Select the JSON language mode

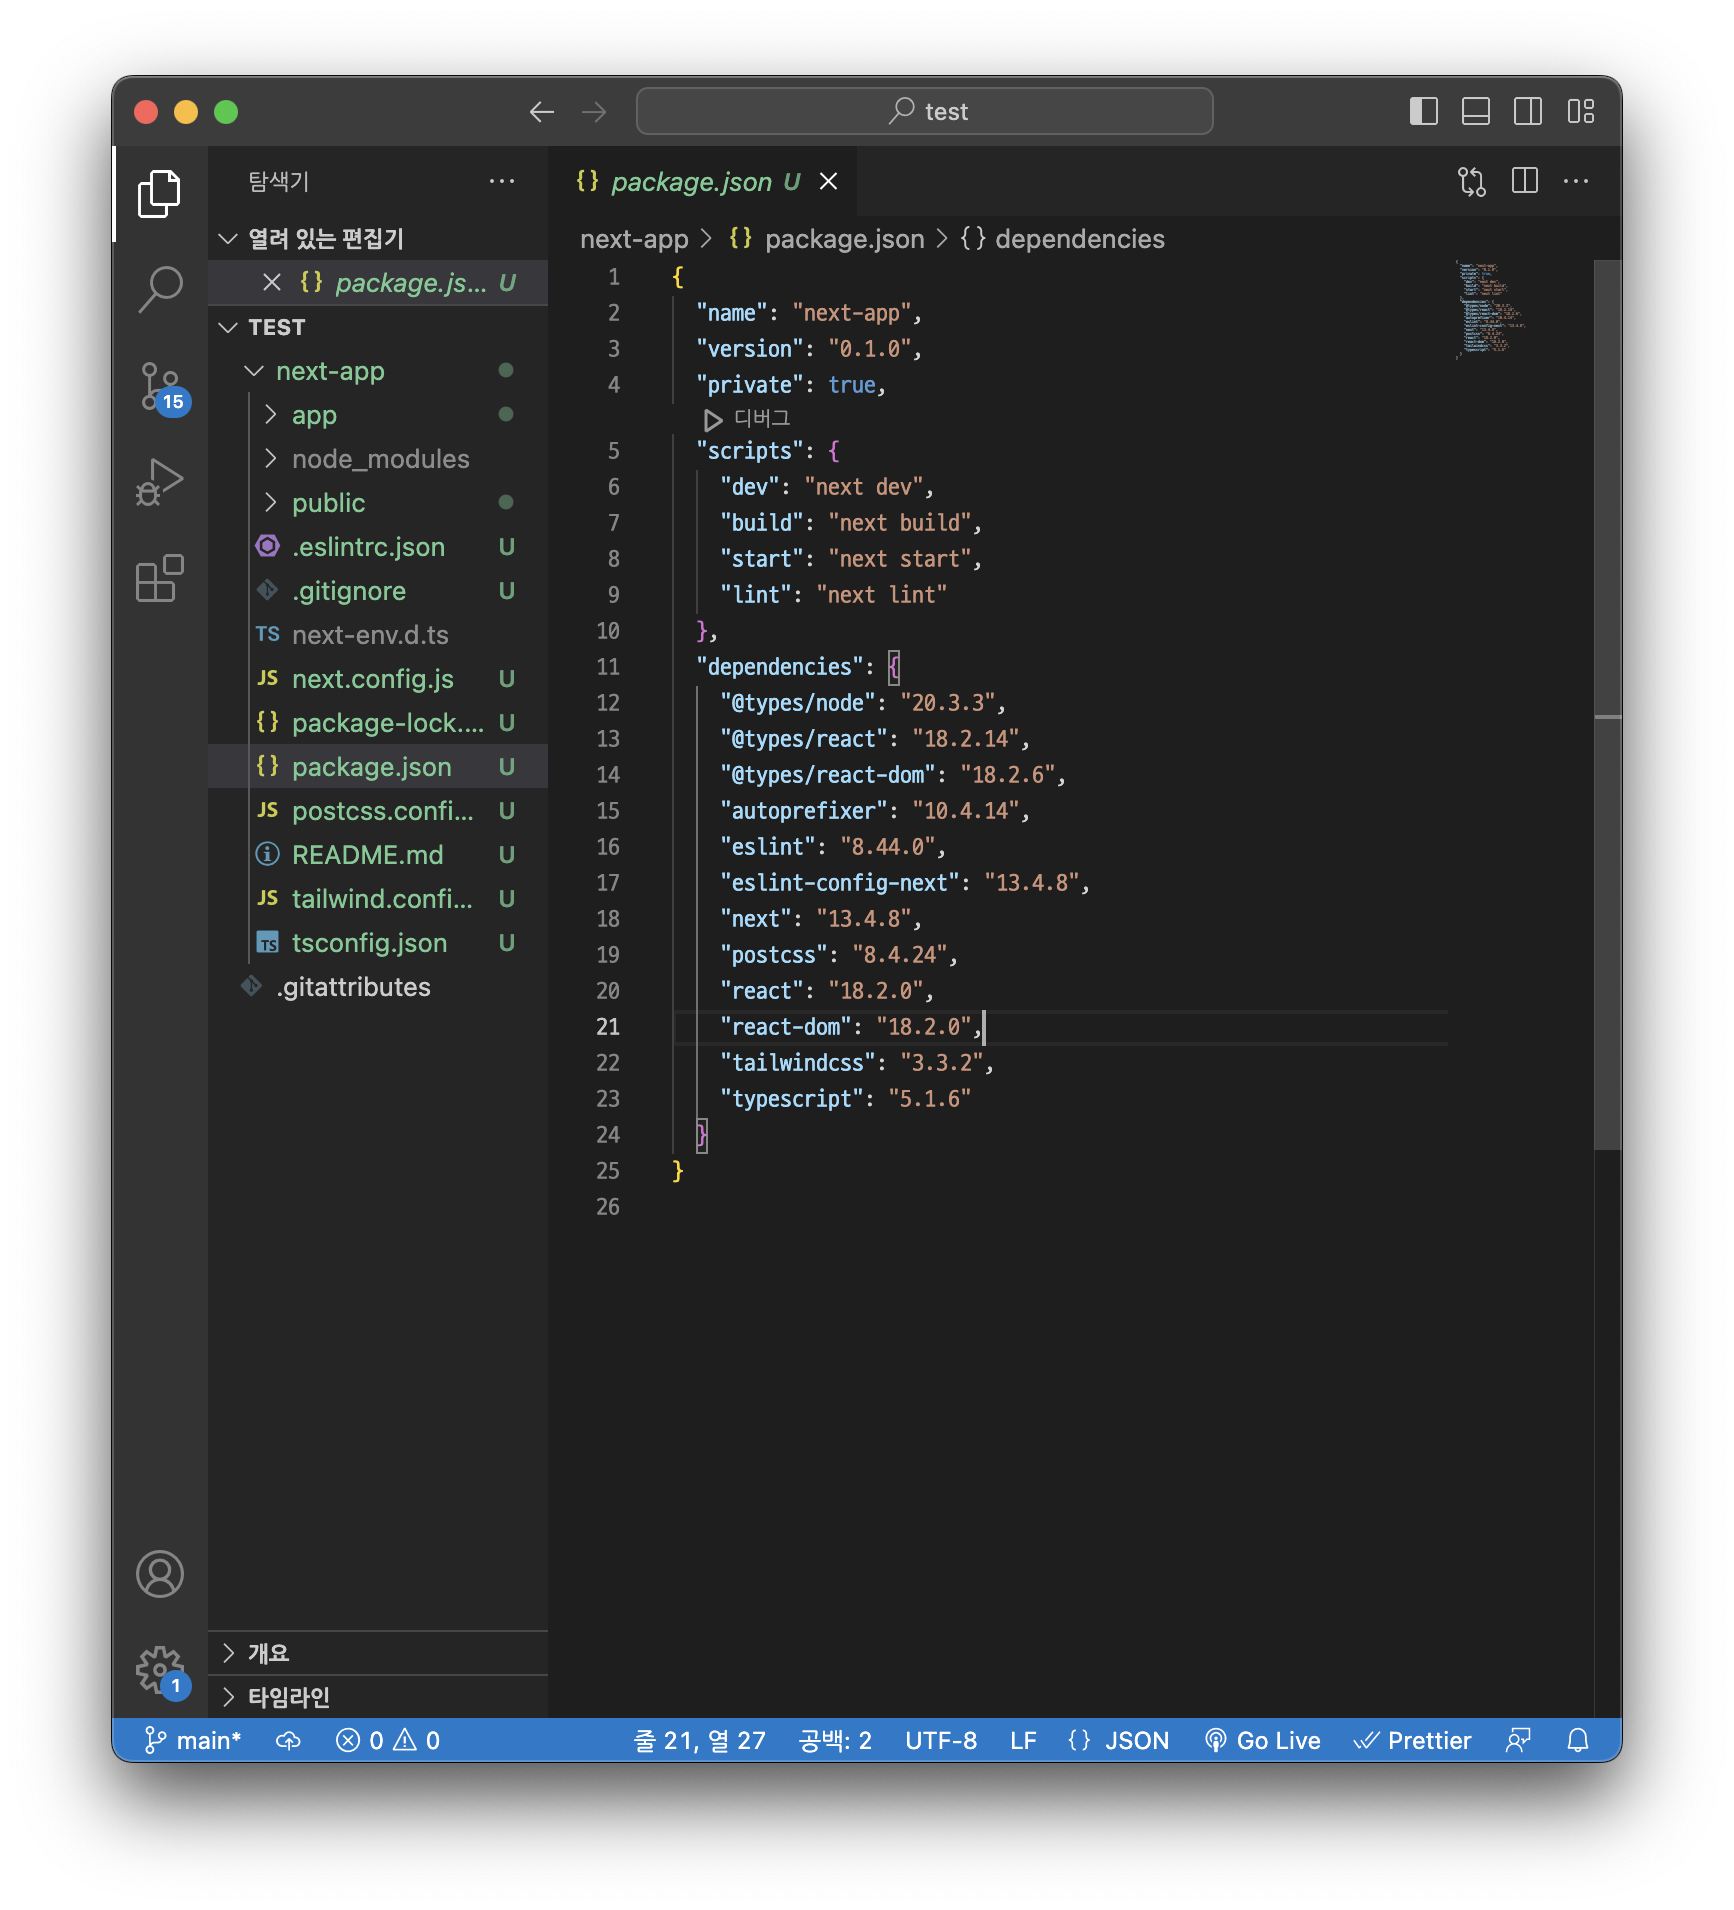coord(1118,1741)
